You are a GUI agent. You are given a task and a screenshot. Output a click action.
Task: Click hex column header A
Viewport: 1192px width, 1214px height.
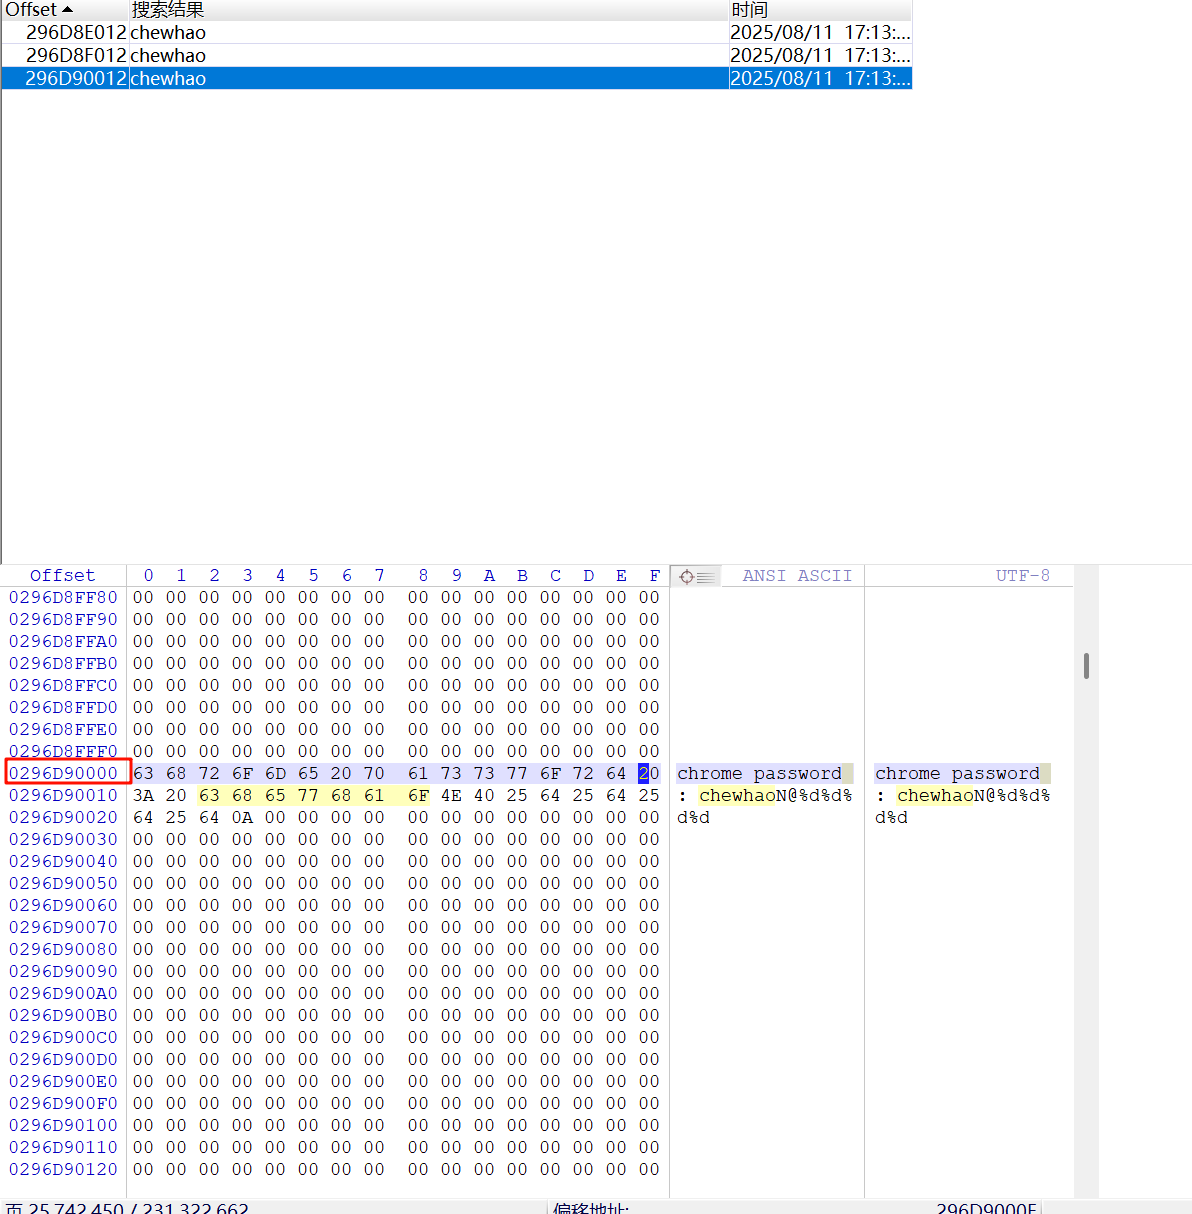click(x=489, y=576)
